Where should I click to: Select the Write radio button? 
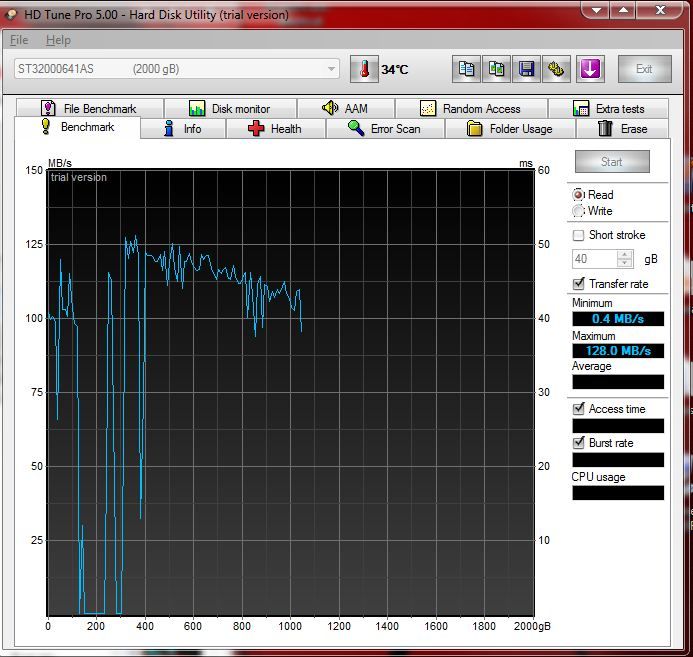pos(578,211)
